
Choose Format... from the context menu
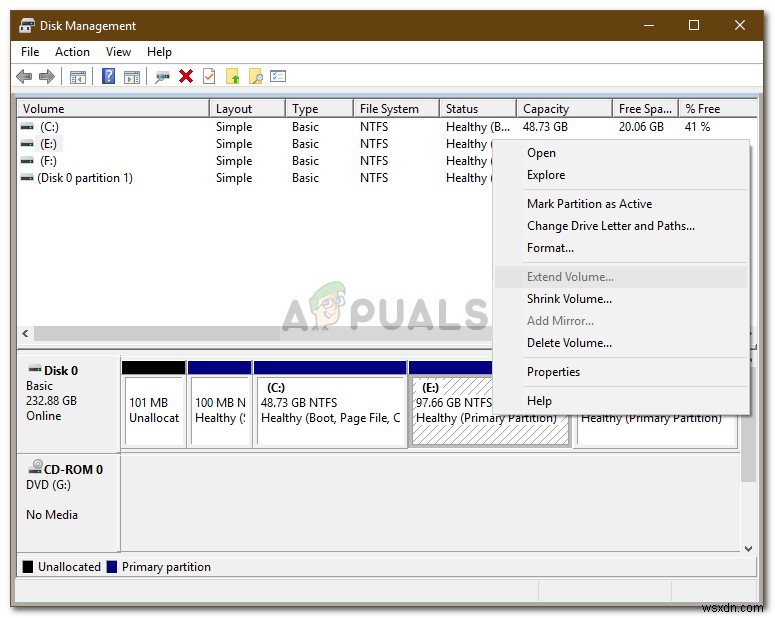[x=621, y=248]
